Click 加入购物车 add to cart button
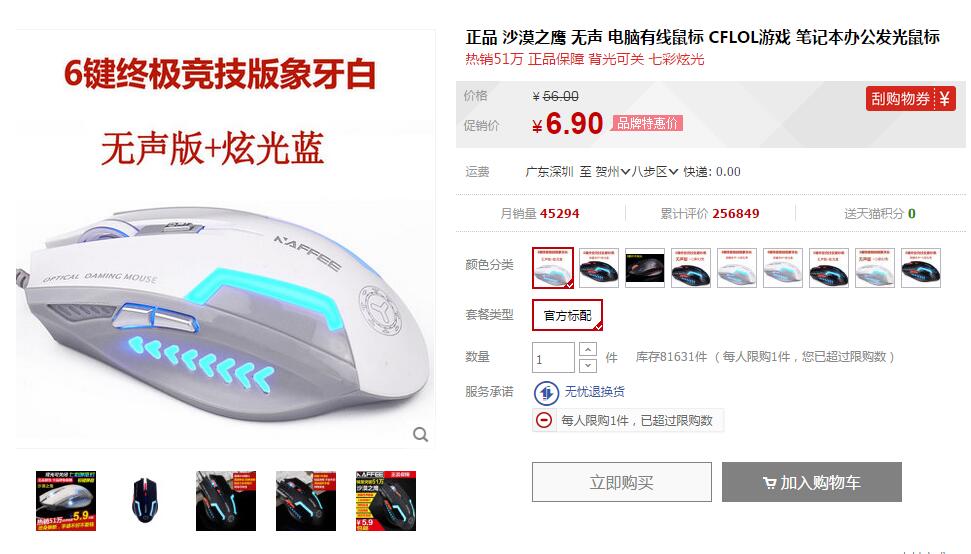This screenshot has height=554, width=971. tap(812, 482)
